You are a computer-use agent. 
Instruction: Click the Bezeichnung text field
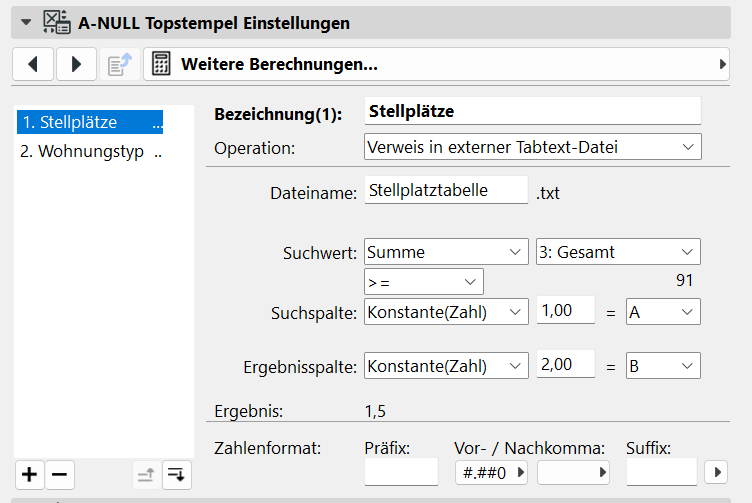tap(532, 111)
